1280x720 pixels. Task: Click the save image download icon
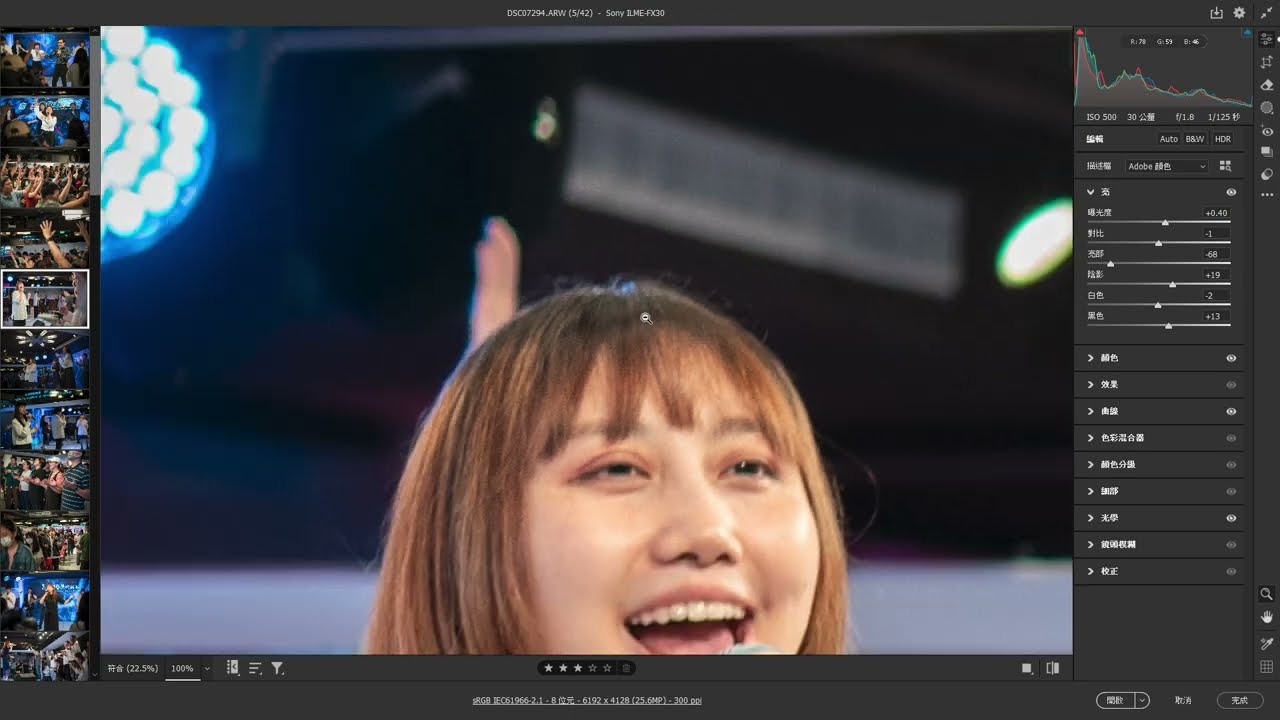1216,13
